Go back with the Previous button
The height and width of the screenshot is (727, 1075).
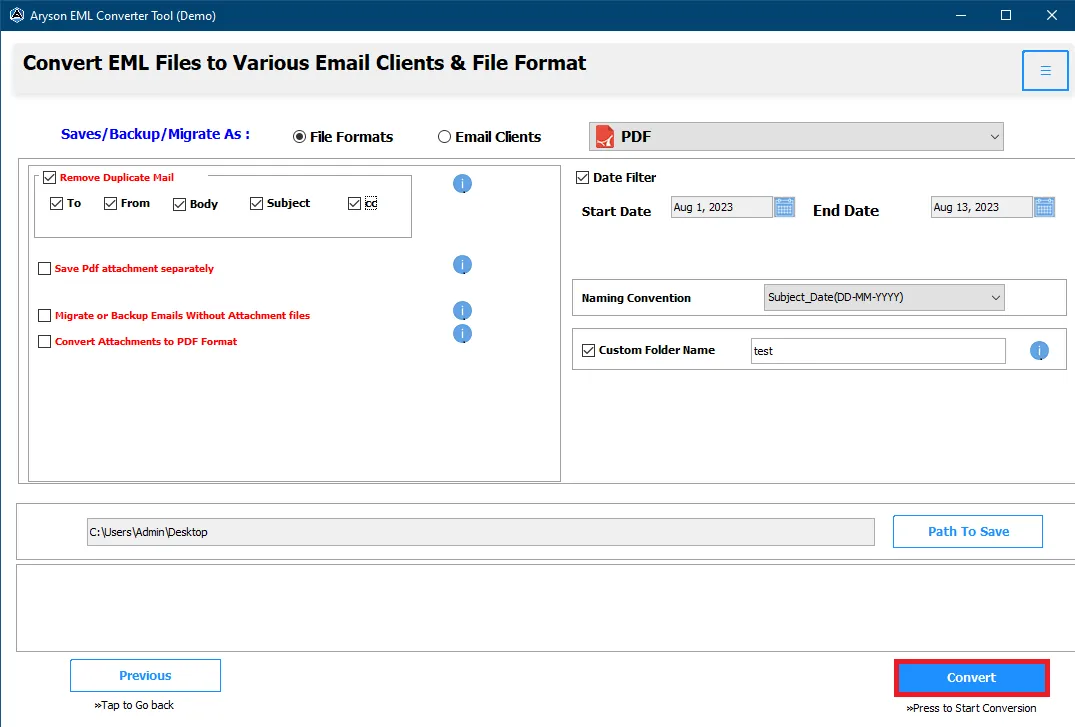(145, 676)
